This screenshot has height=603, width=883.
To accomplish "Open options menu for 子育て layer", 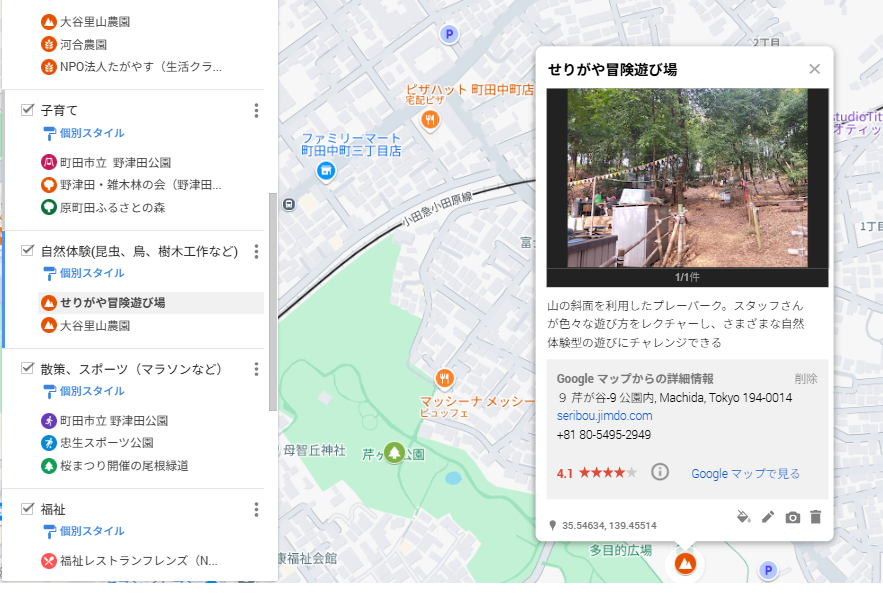I will [x=256, y=111].
